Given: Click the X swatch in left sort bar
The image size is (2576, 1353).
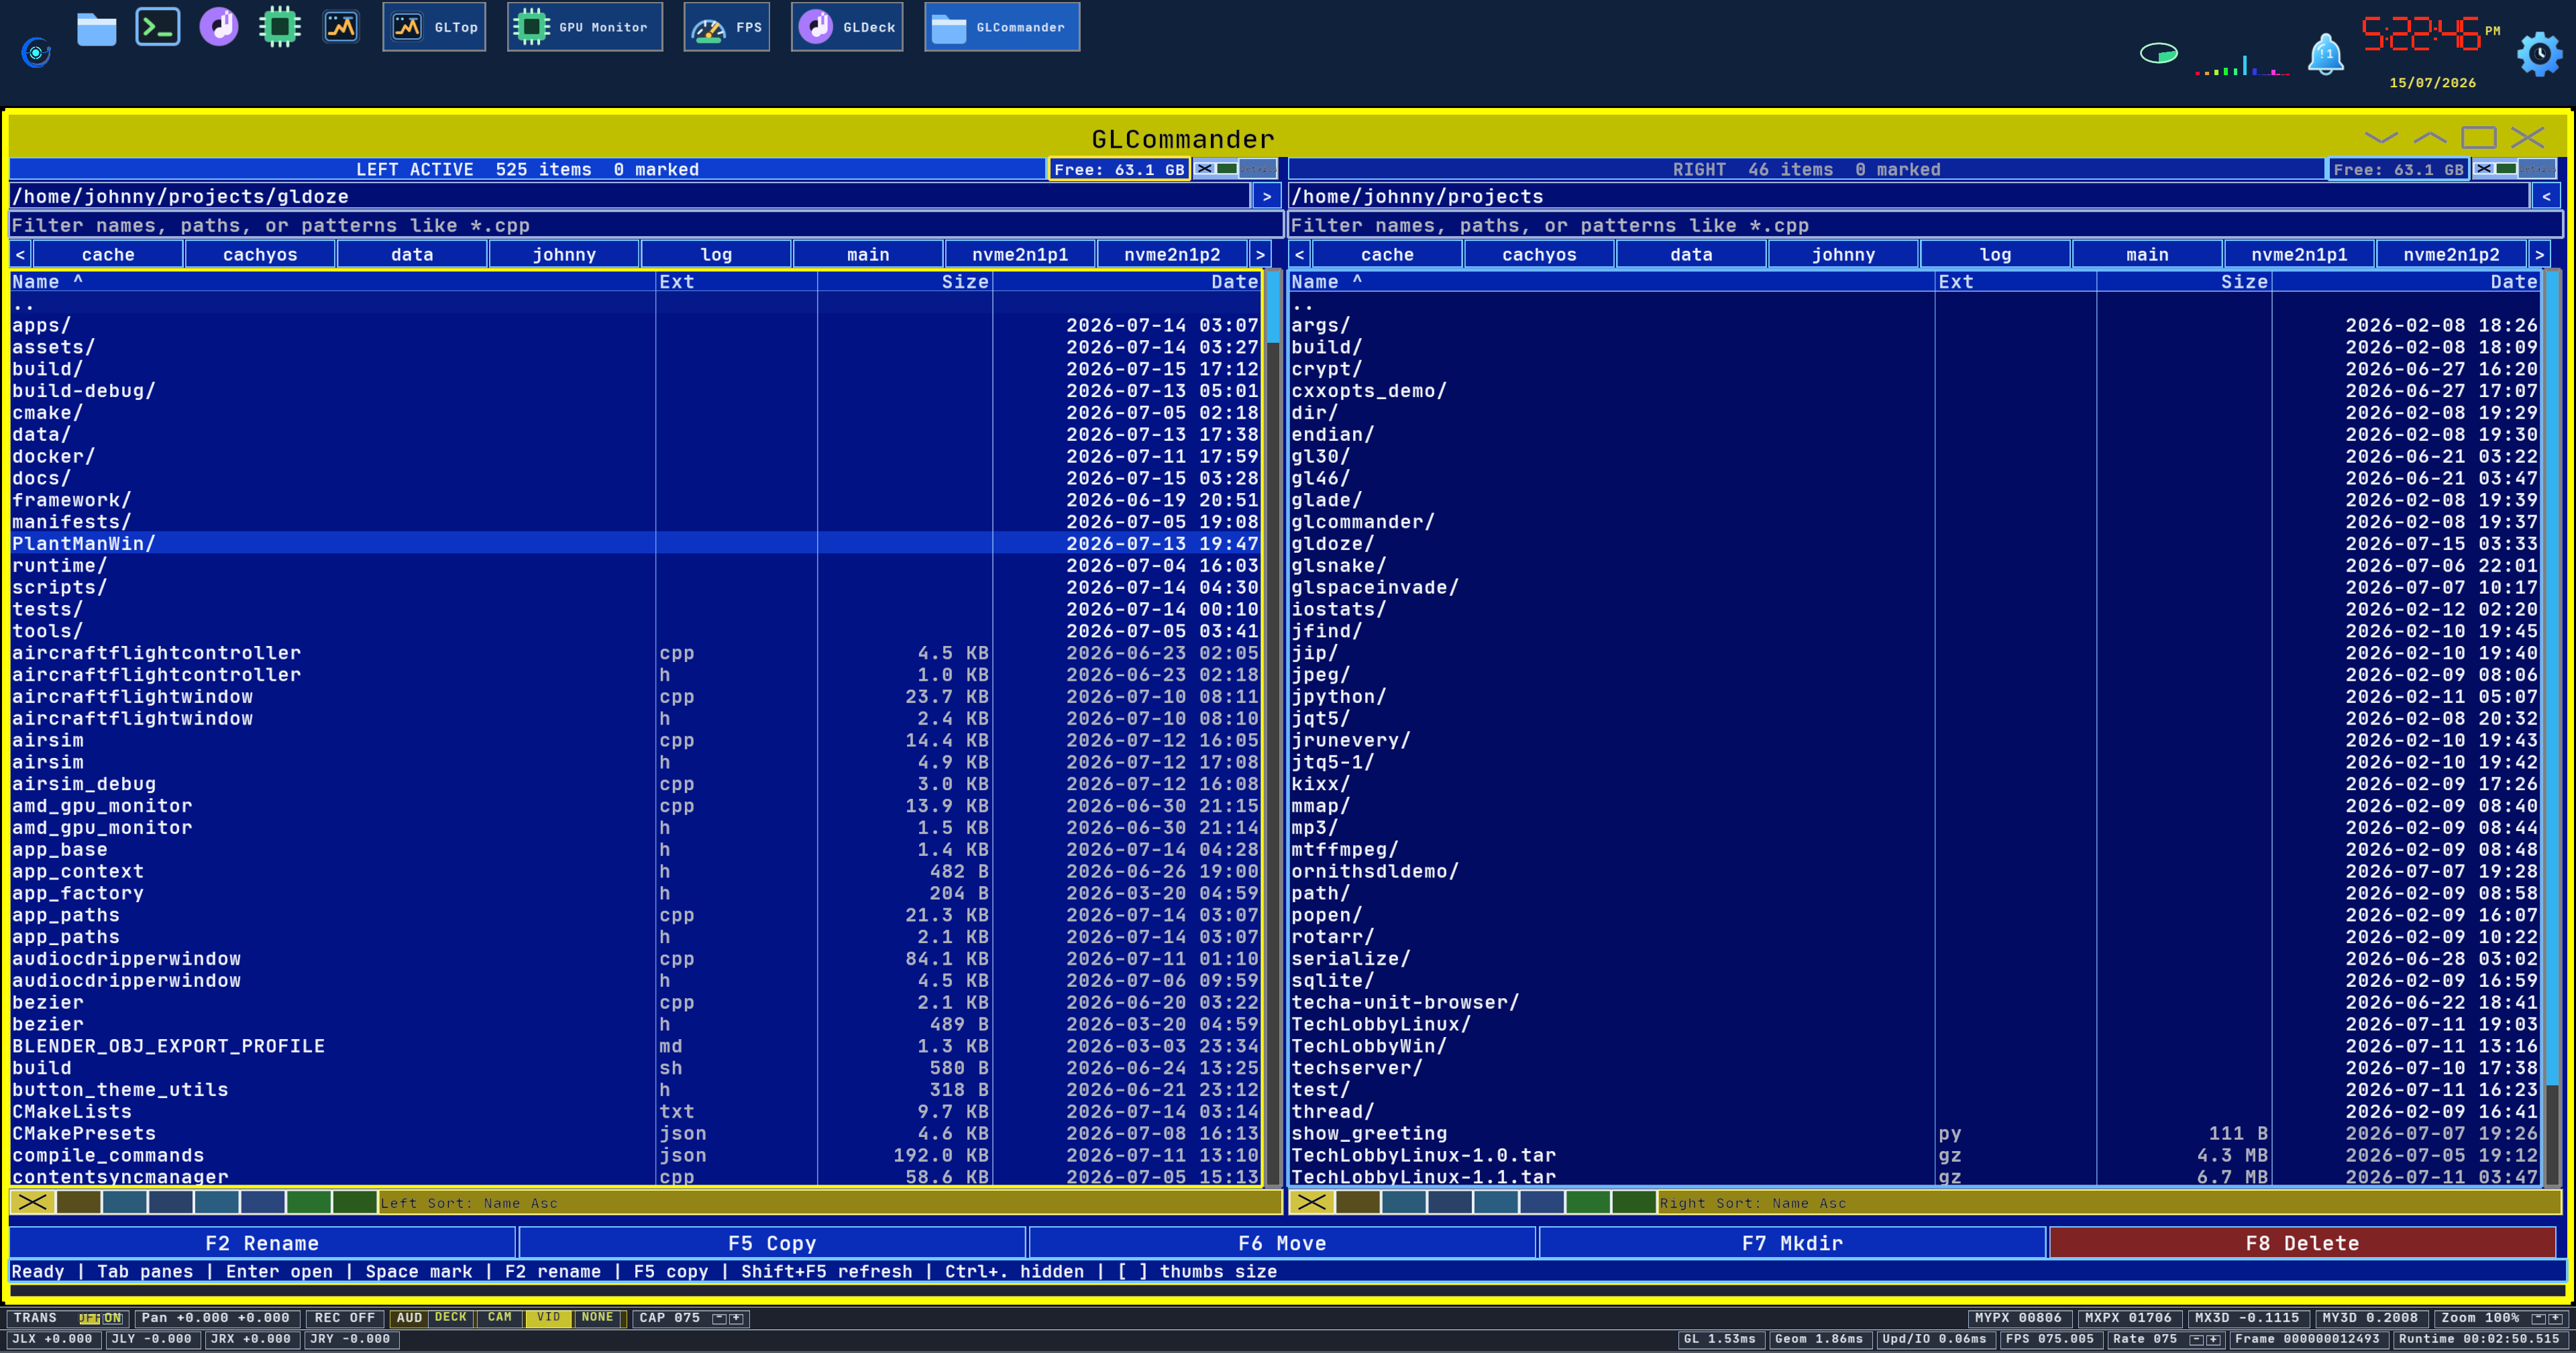Looking at the screenshot, I should (33, 1202).
